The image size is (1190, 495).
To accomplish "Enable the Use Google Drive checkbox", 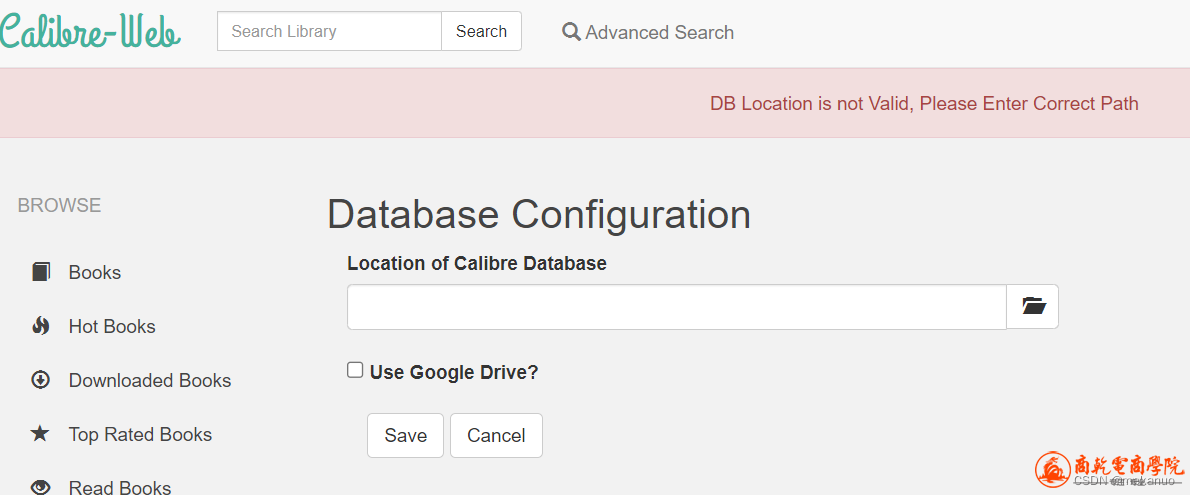I will (355, 371).
